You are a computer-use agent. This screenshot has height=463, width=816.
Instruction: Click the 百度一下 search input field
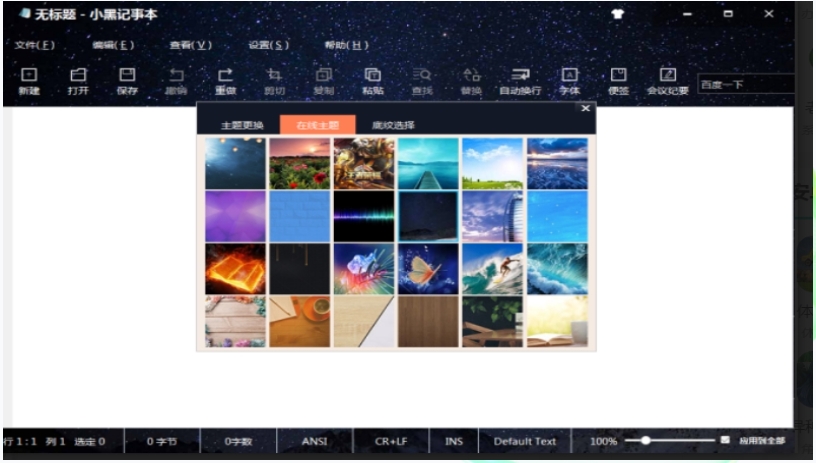coord(745,84)
